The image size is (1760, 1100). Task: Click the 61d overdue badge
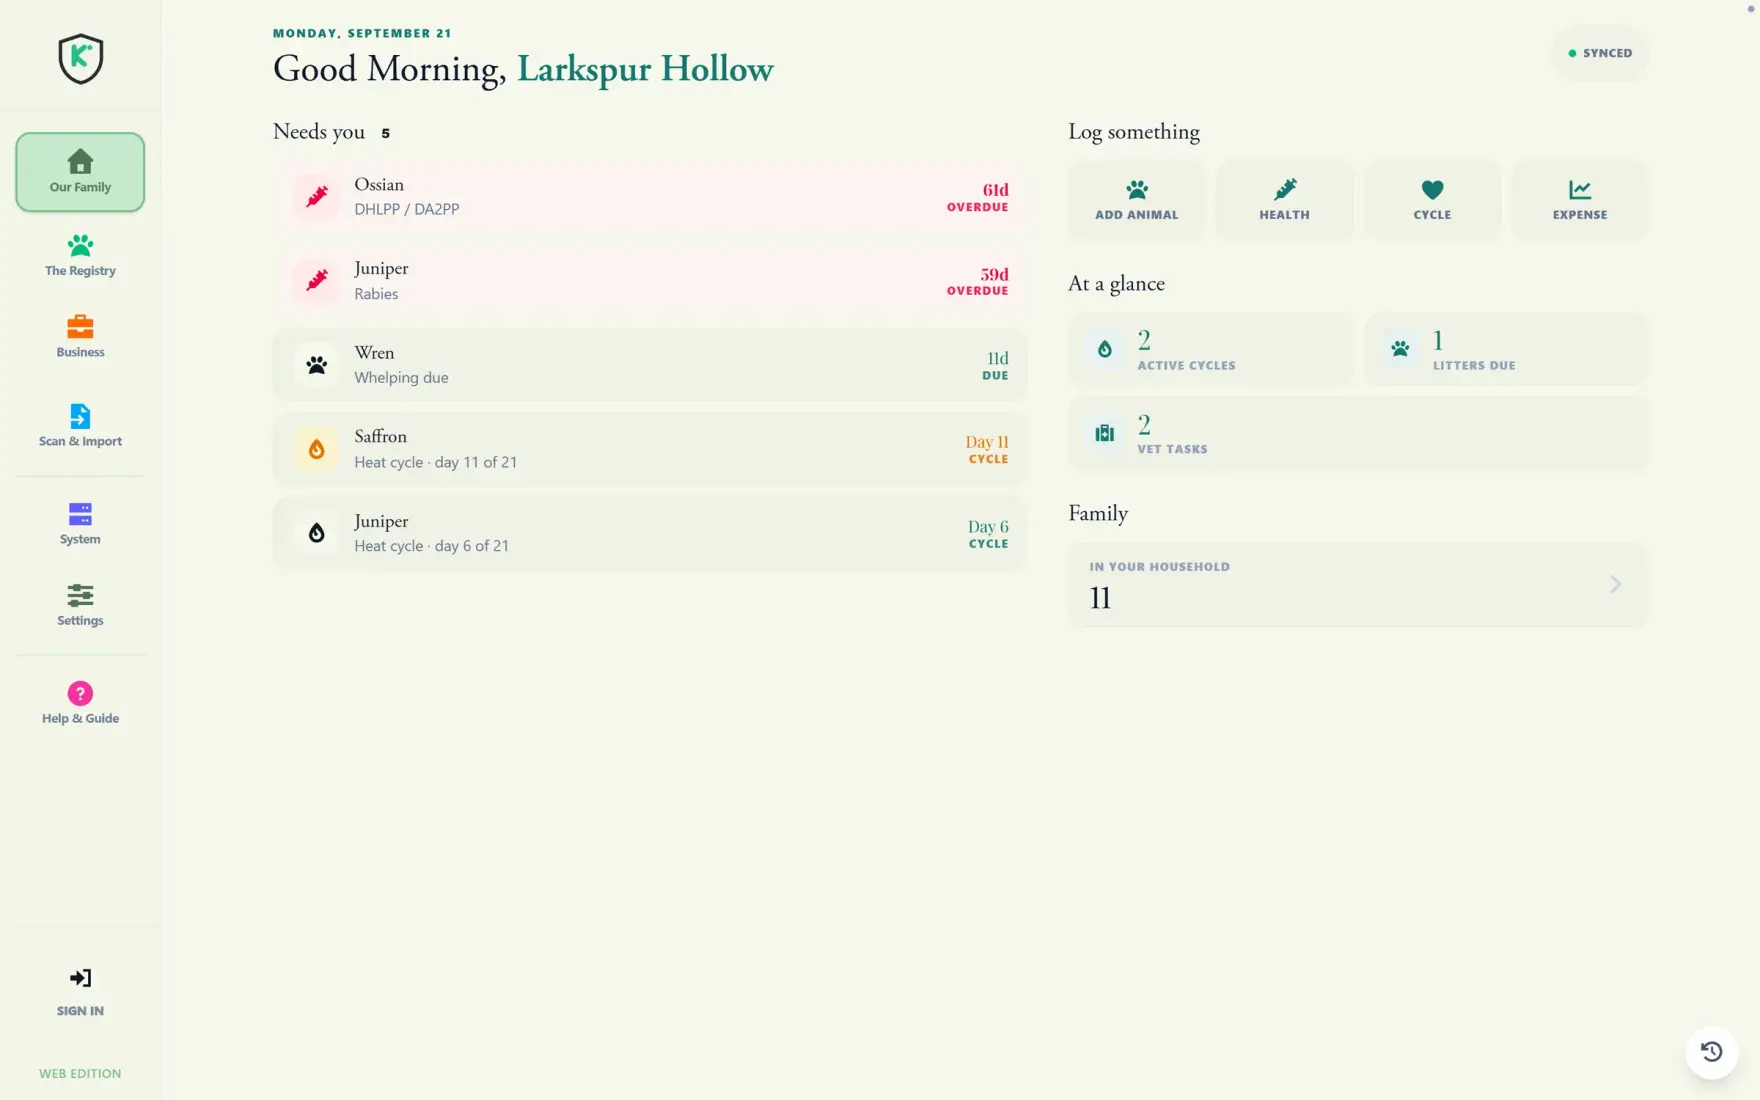(x=977, y=197)
